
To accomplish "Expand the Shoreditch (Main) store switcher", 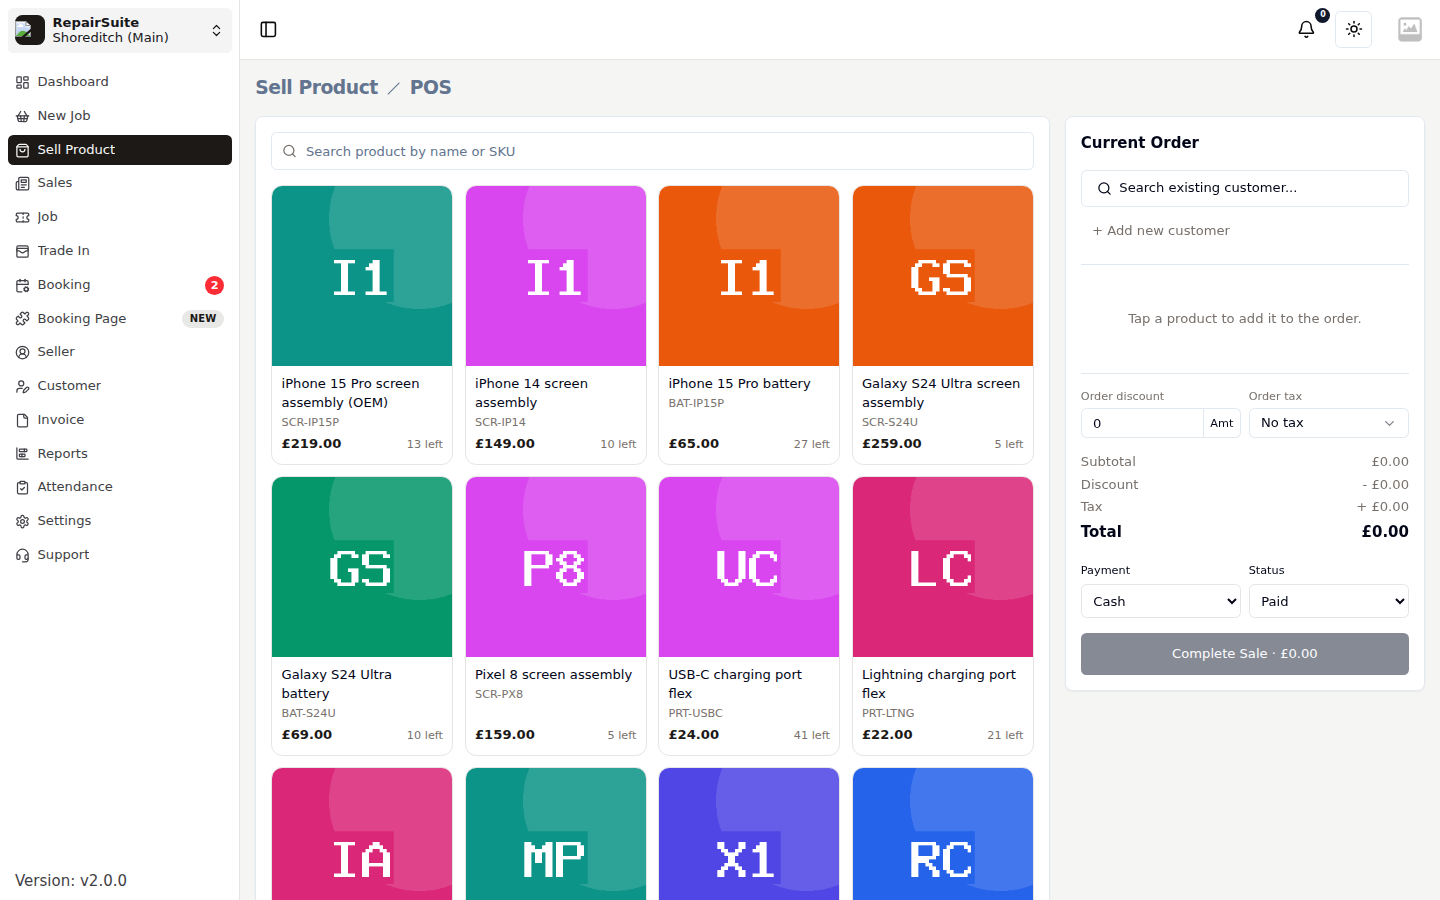I will pos(120,30).
